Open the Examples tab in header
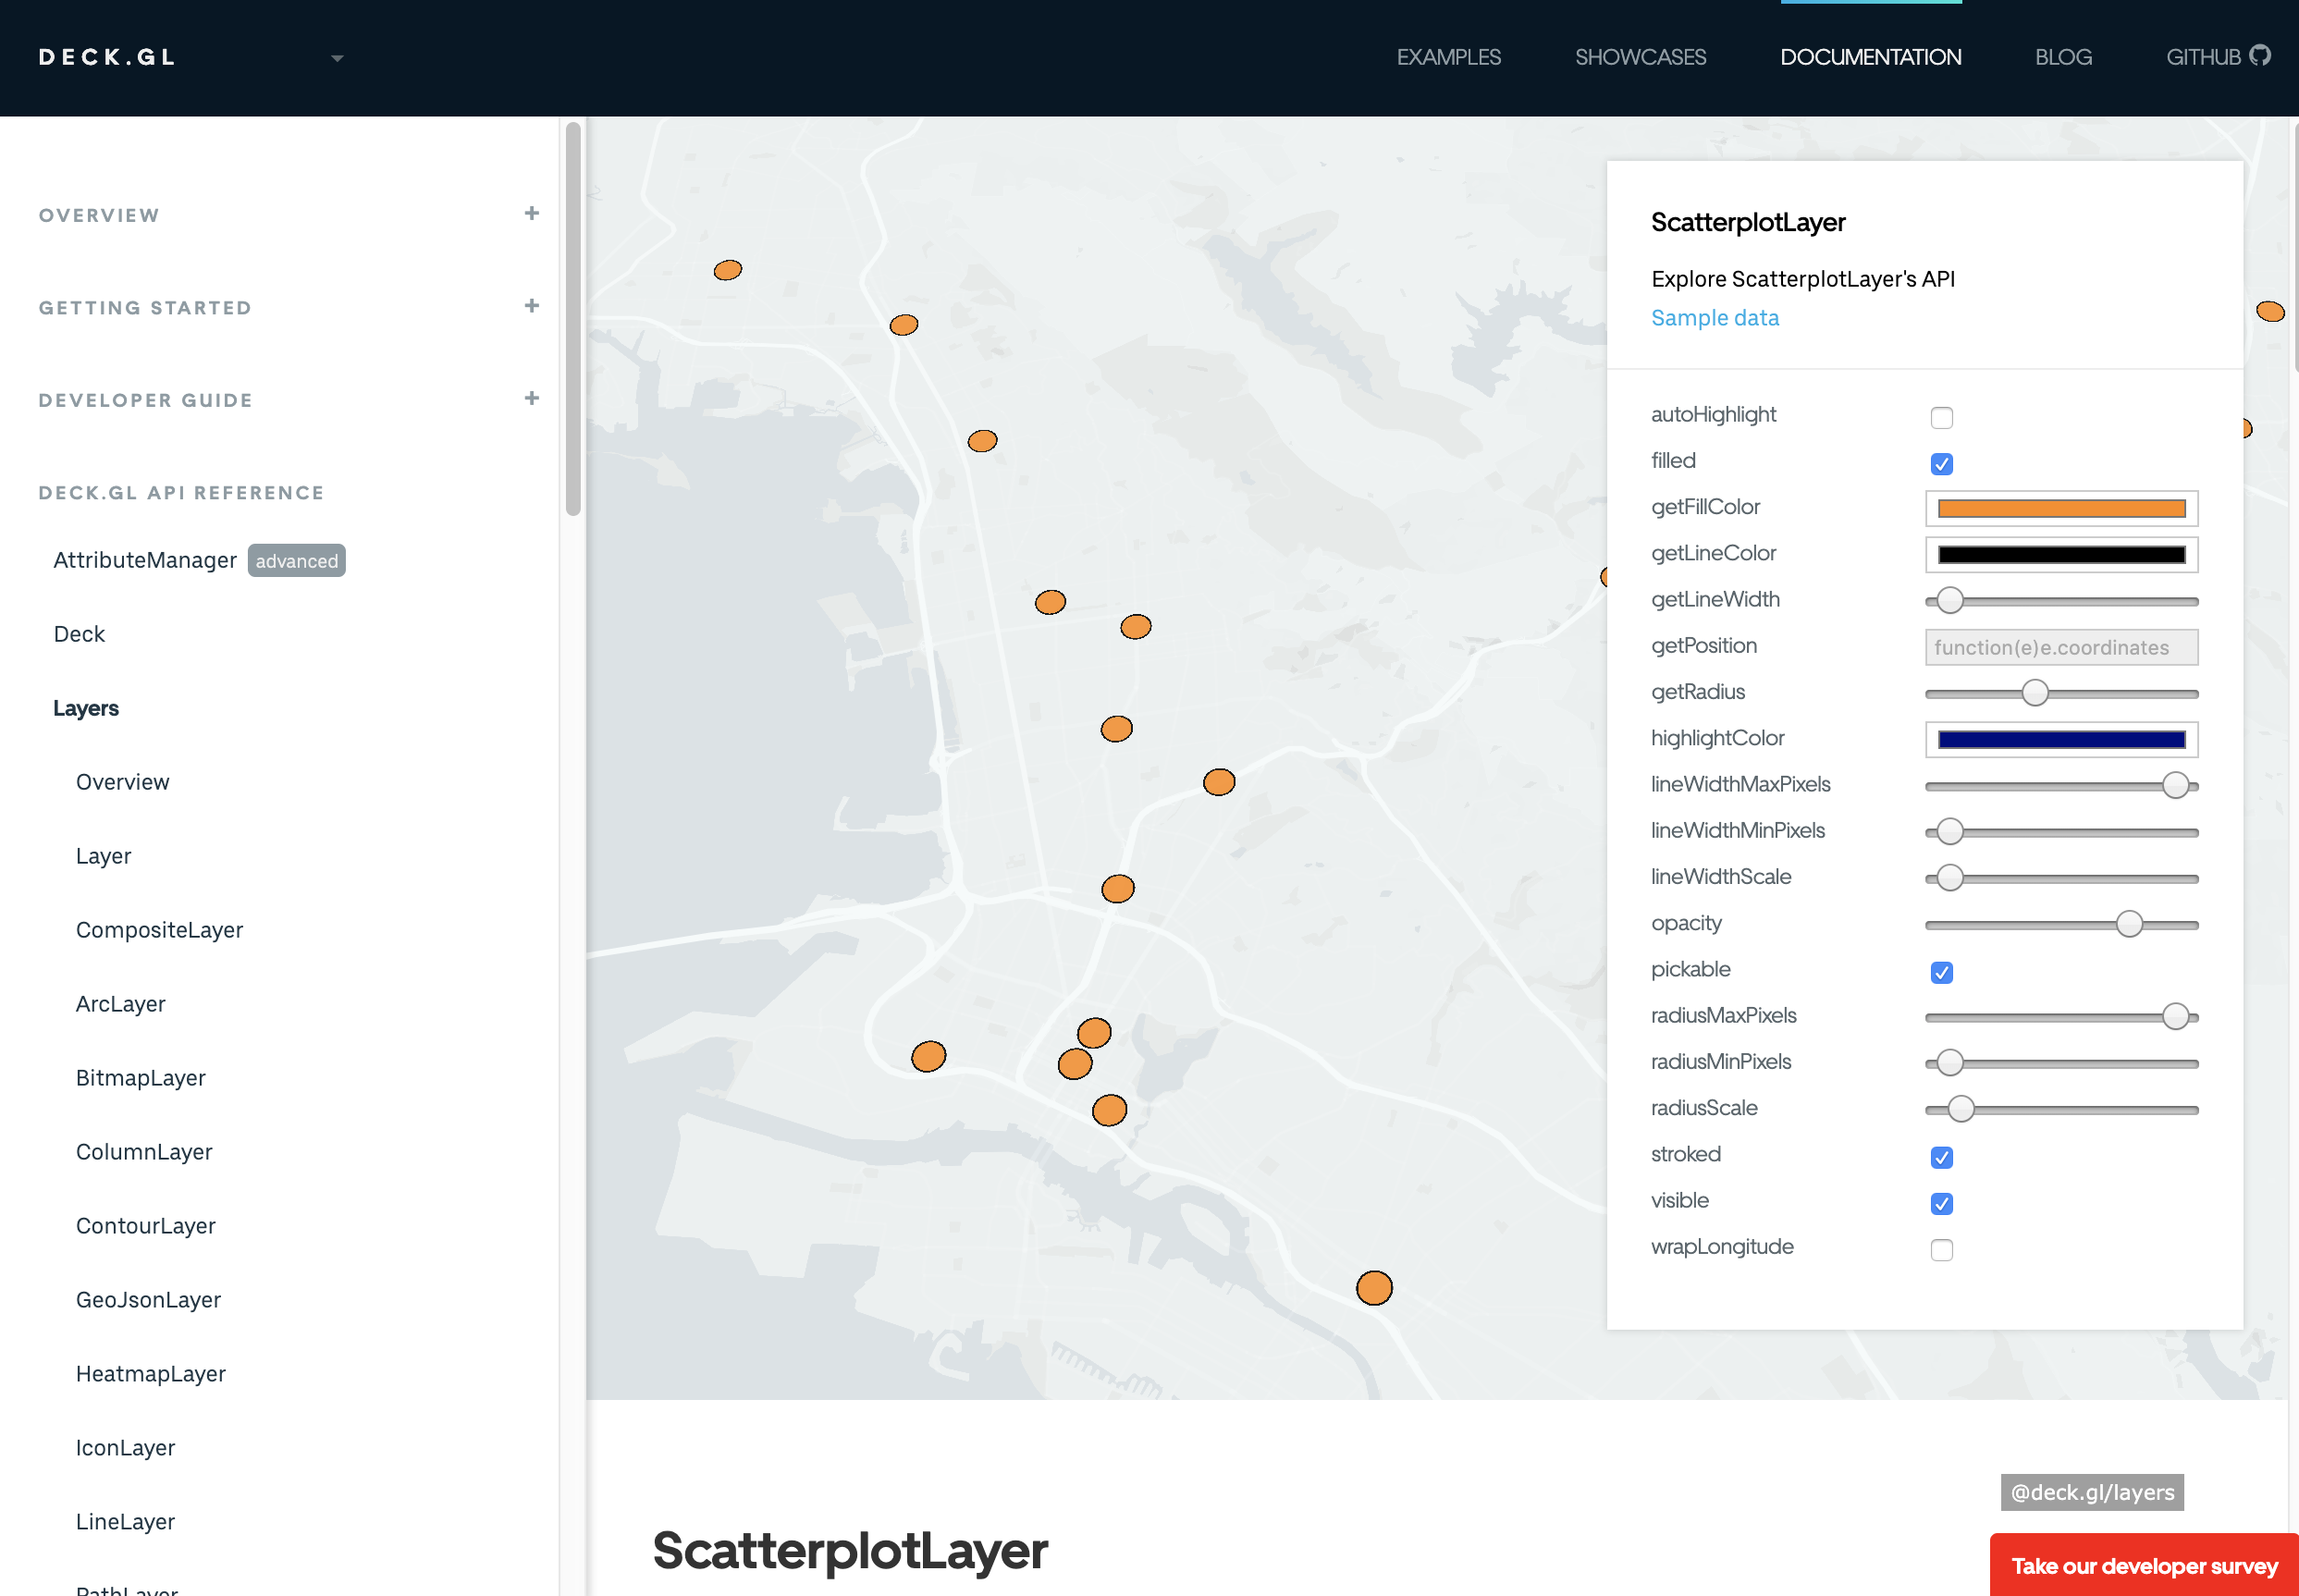Image resolution: width=2299 pixels, height=1596 pixels. (1448, 57)
